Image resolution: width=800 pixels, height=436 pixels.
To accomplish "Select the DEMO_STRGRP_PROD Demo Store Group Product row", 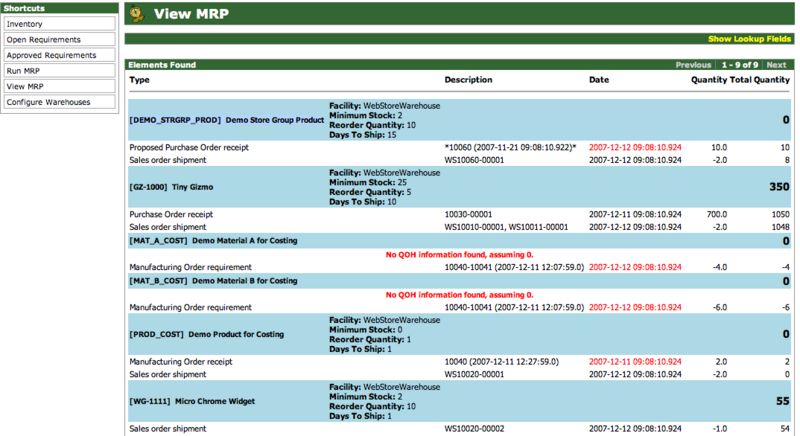I will [459, 120].
